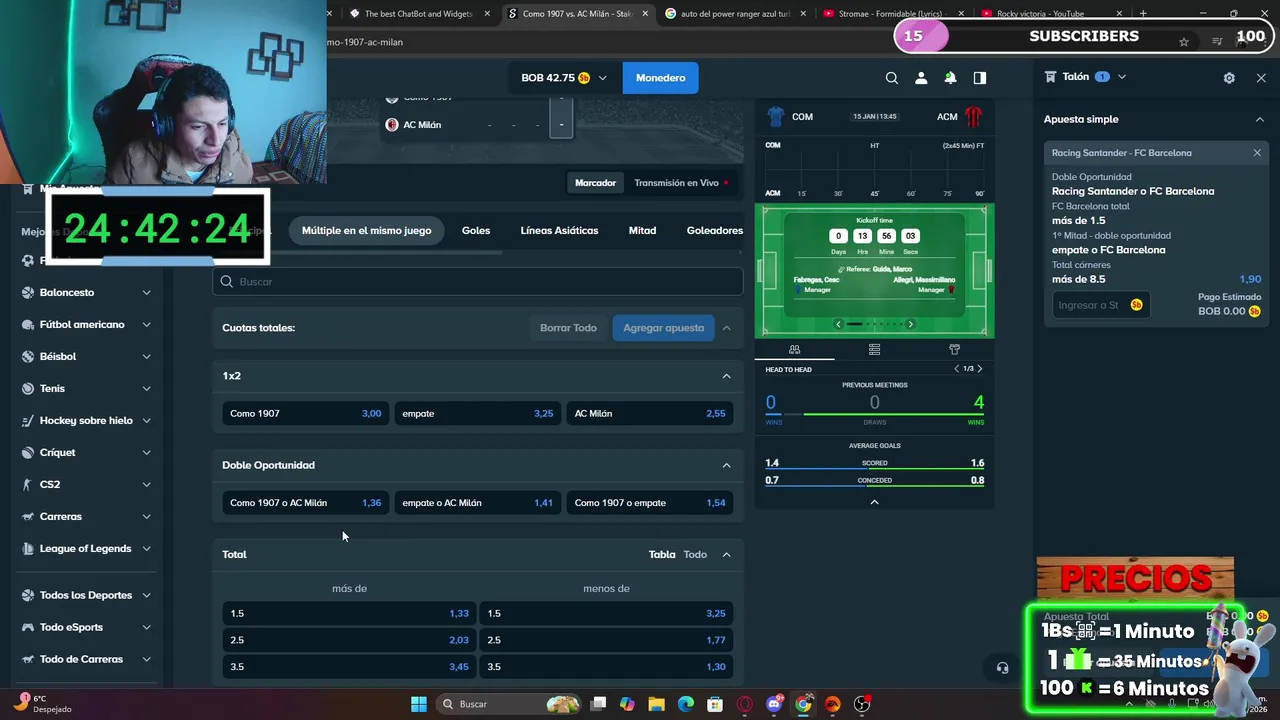Go to previous slide on pitch widget
This screenshot has width=1280, height=720.
[838, 324]
